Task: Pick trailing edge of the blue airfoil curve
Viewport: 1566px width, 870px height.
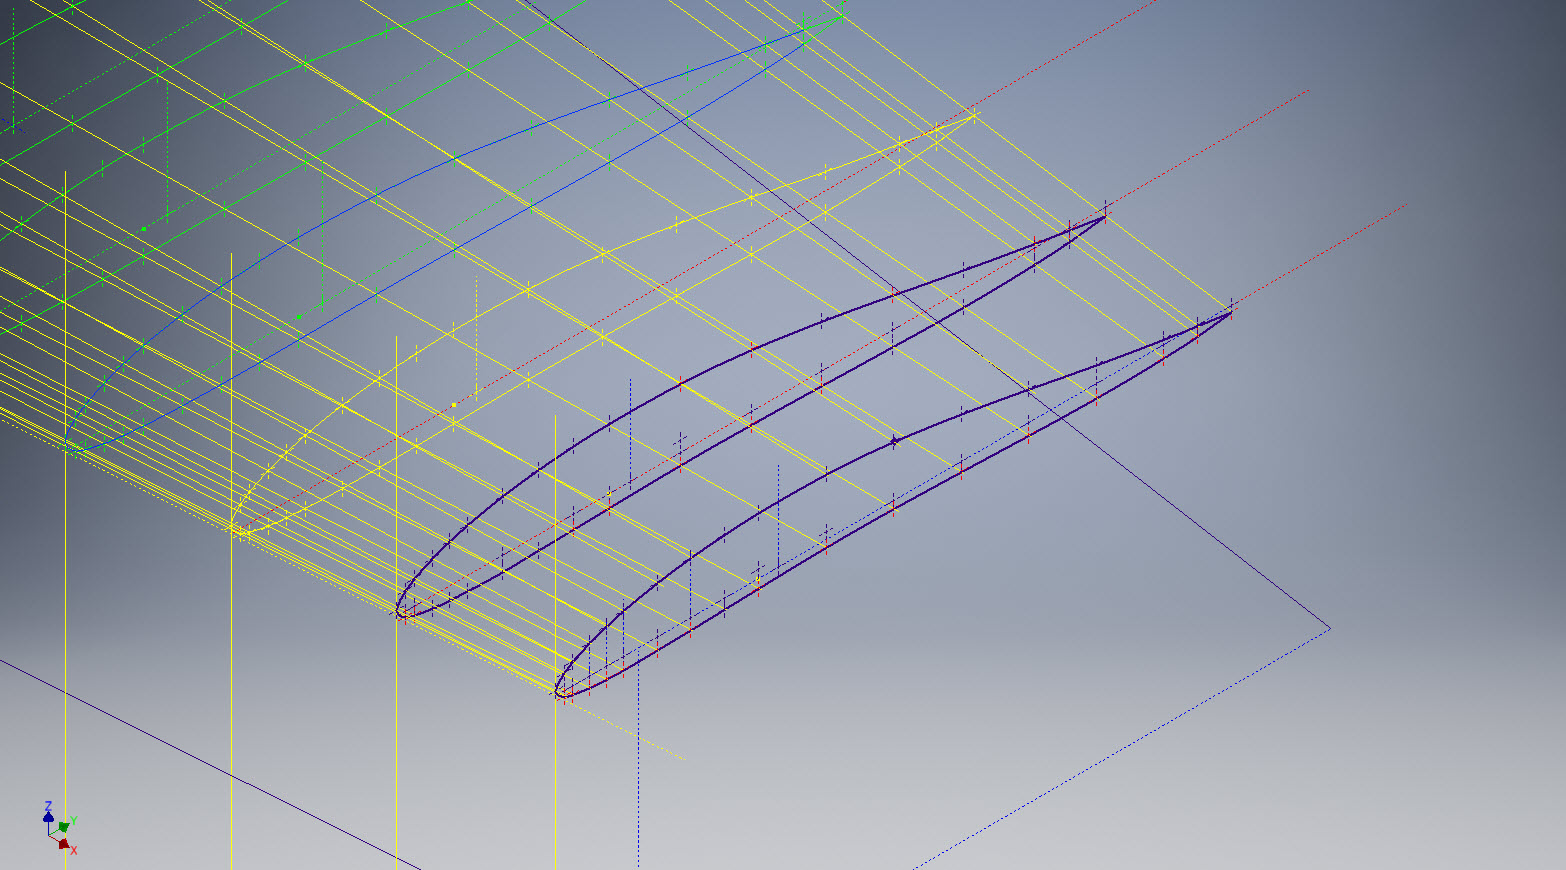Action: (x=805, y=31)
